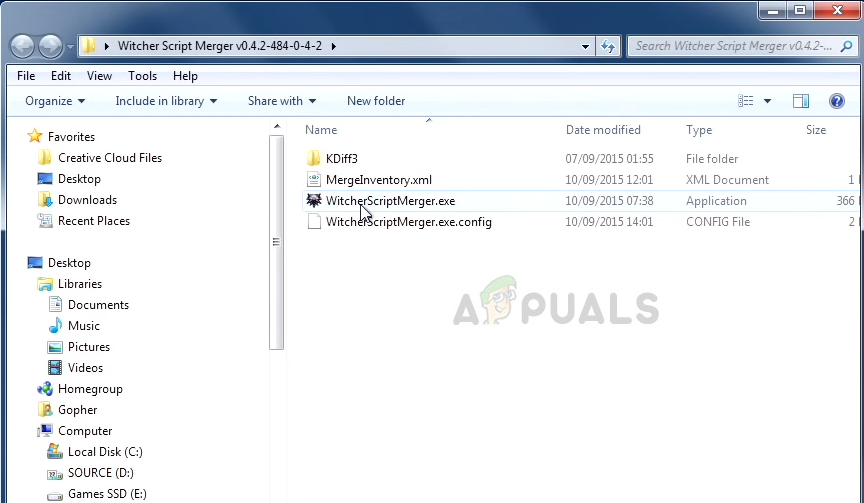Open the Pictures library
This screenshot has height=503, width=864.
[89, 347]
